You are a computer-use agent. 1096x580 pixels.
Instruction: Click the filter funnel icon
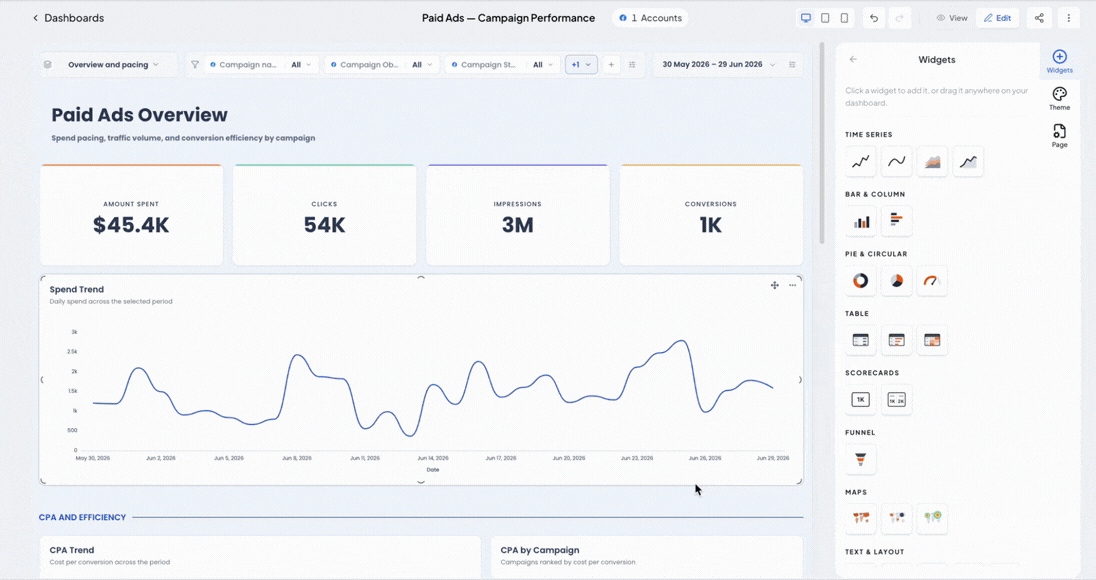click(x=195, y=64)
